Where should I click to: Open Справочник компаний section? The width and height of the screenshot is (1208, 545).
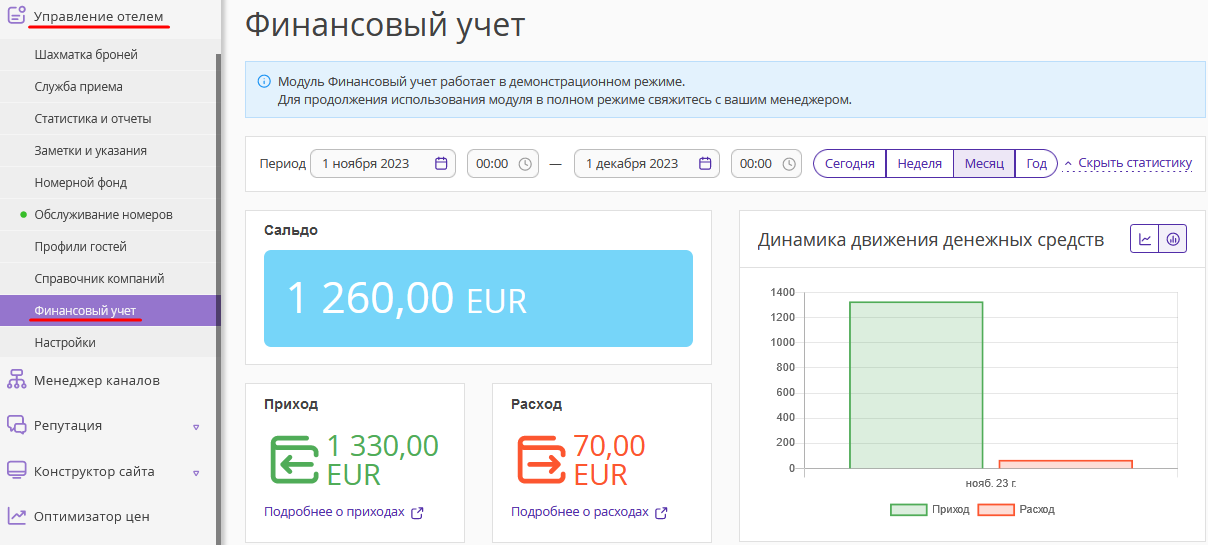108,279
